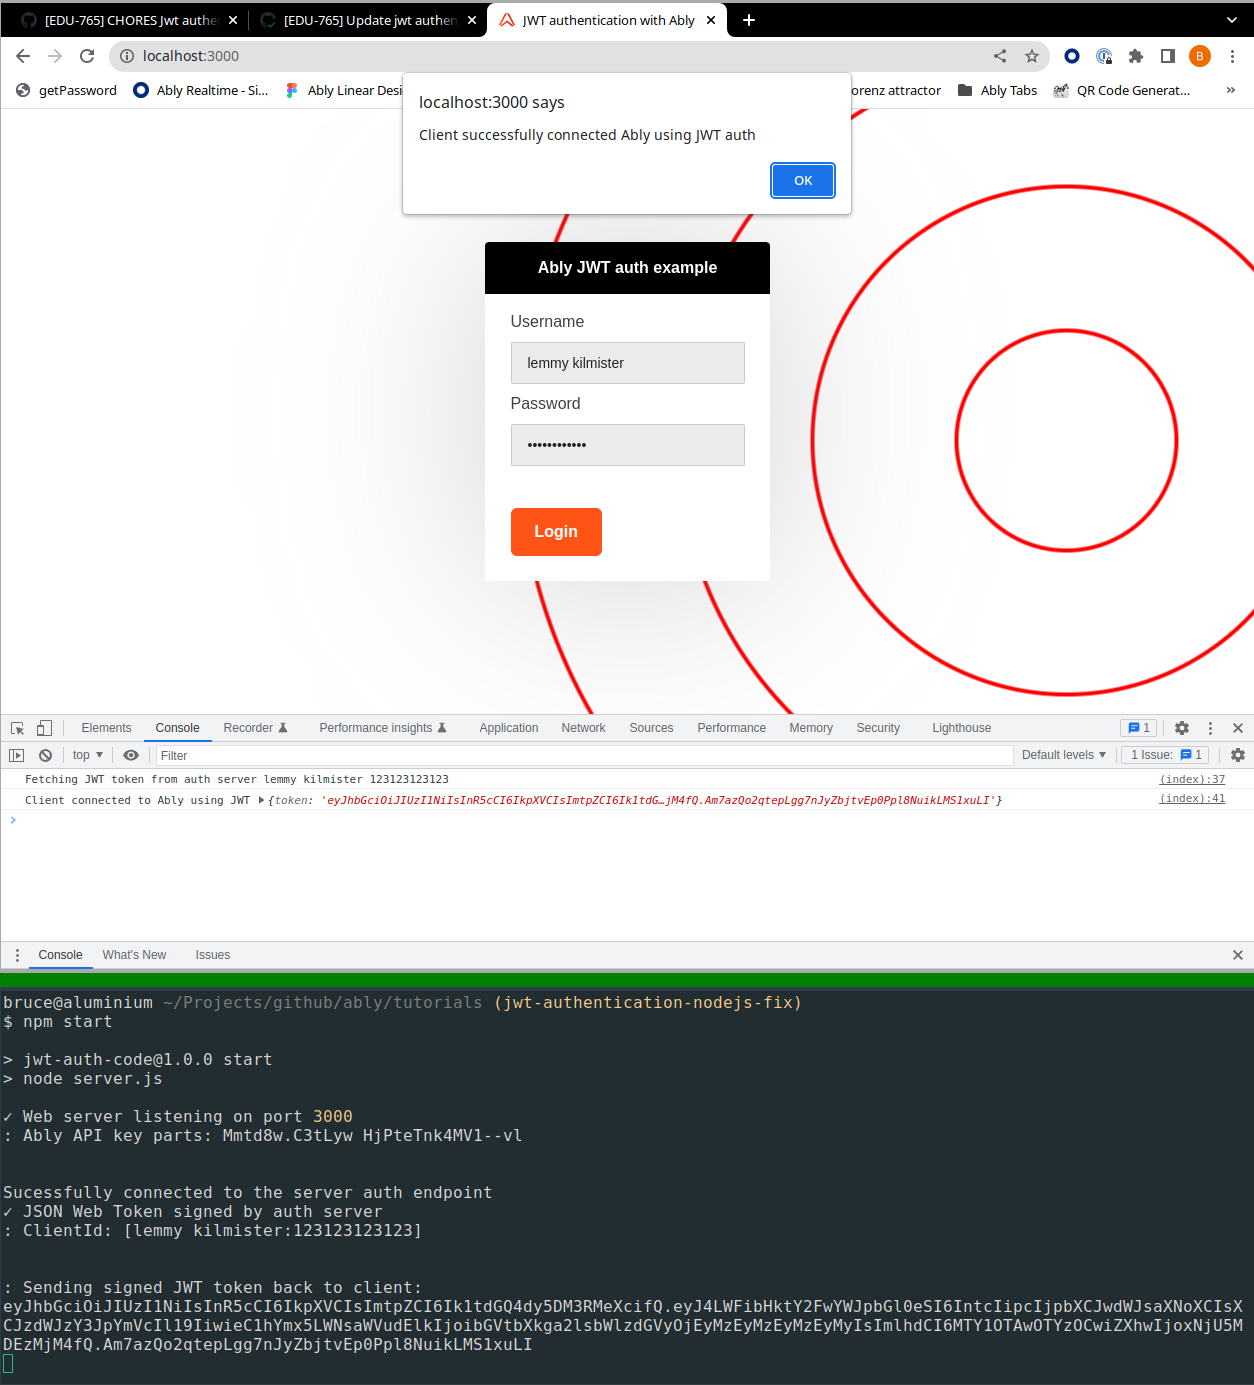
Task: Open the QR Code Generat... bookmark
Action: tap(1122, 90)
